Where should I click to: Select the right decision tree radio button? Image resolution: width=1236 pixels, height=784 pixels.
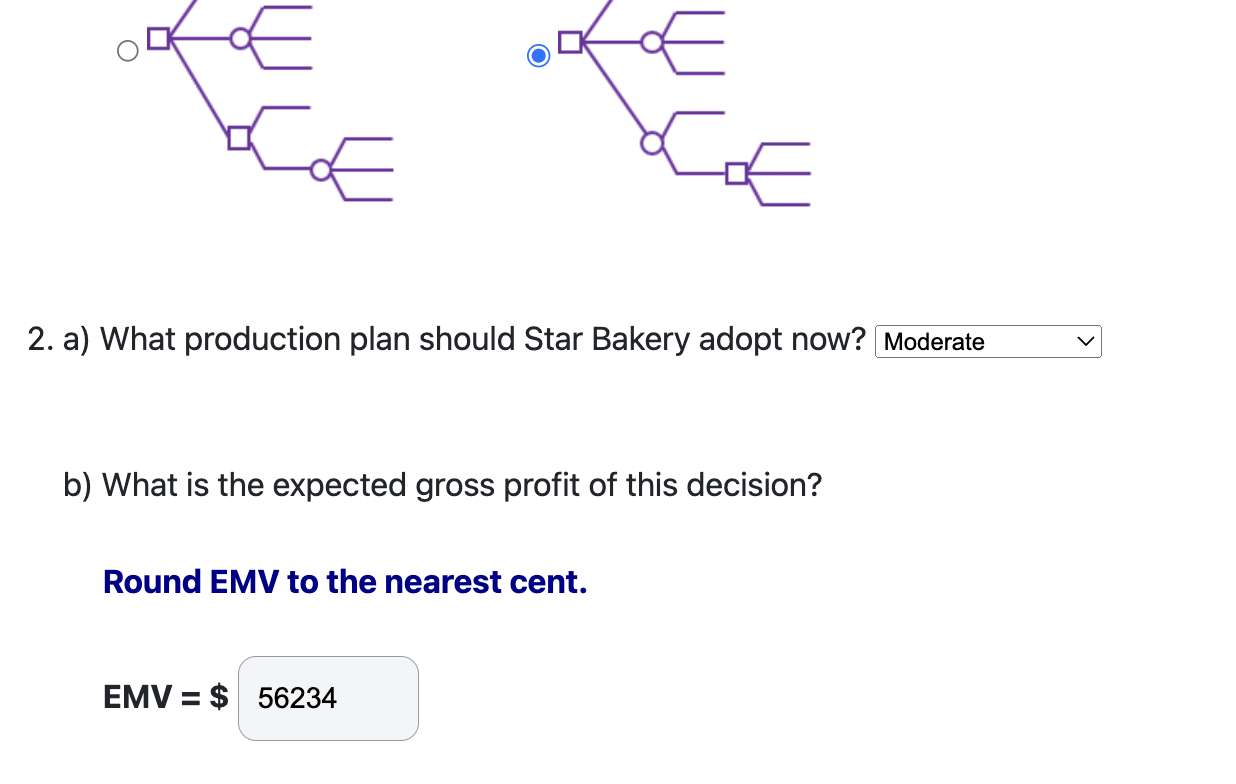pos(538,56)
